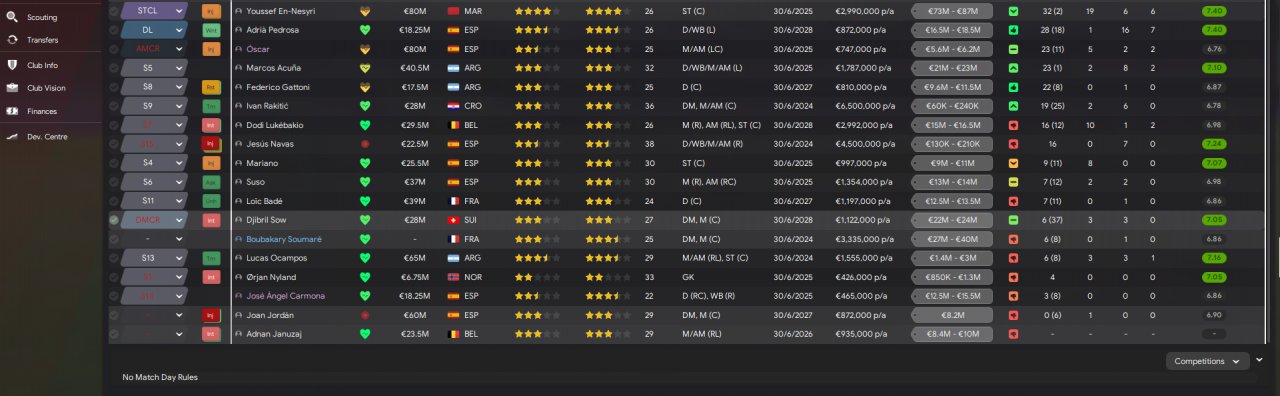Screen dimensions: 1280x396
Task: Click the Trn status icon for Ivan Rakitić
Action: point(211,106)
